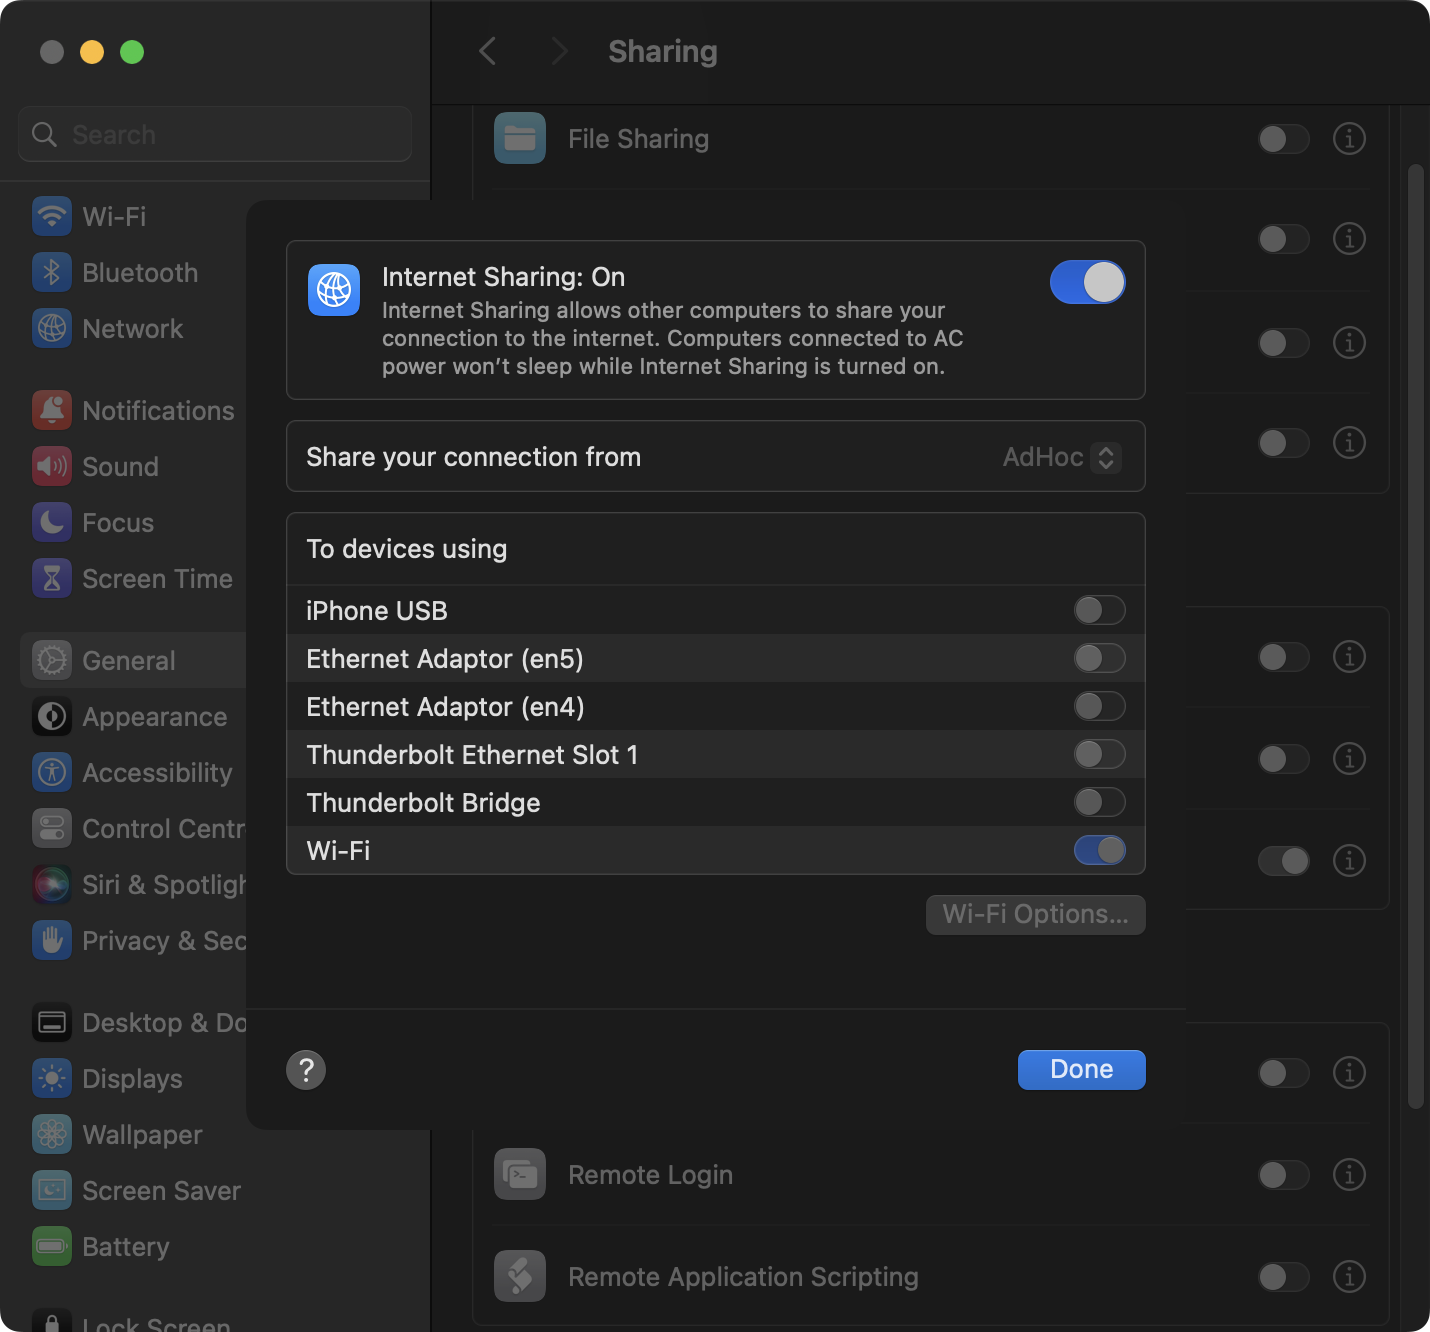This screenshot has height=1332, width=1430.
Task: Click 'Share your connection from' label
Action: 473,457
